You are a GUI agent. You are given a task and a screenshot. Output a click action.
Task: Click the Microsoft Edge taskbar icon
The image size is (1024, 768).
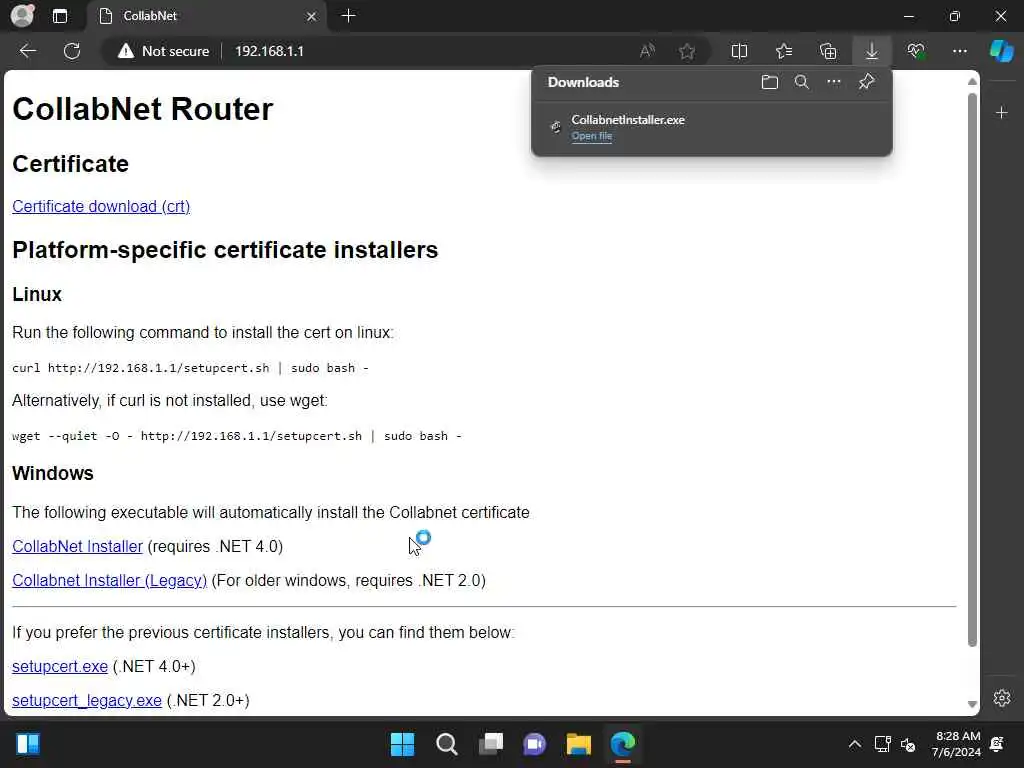pos(622,744)
